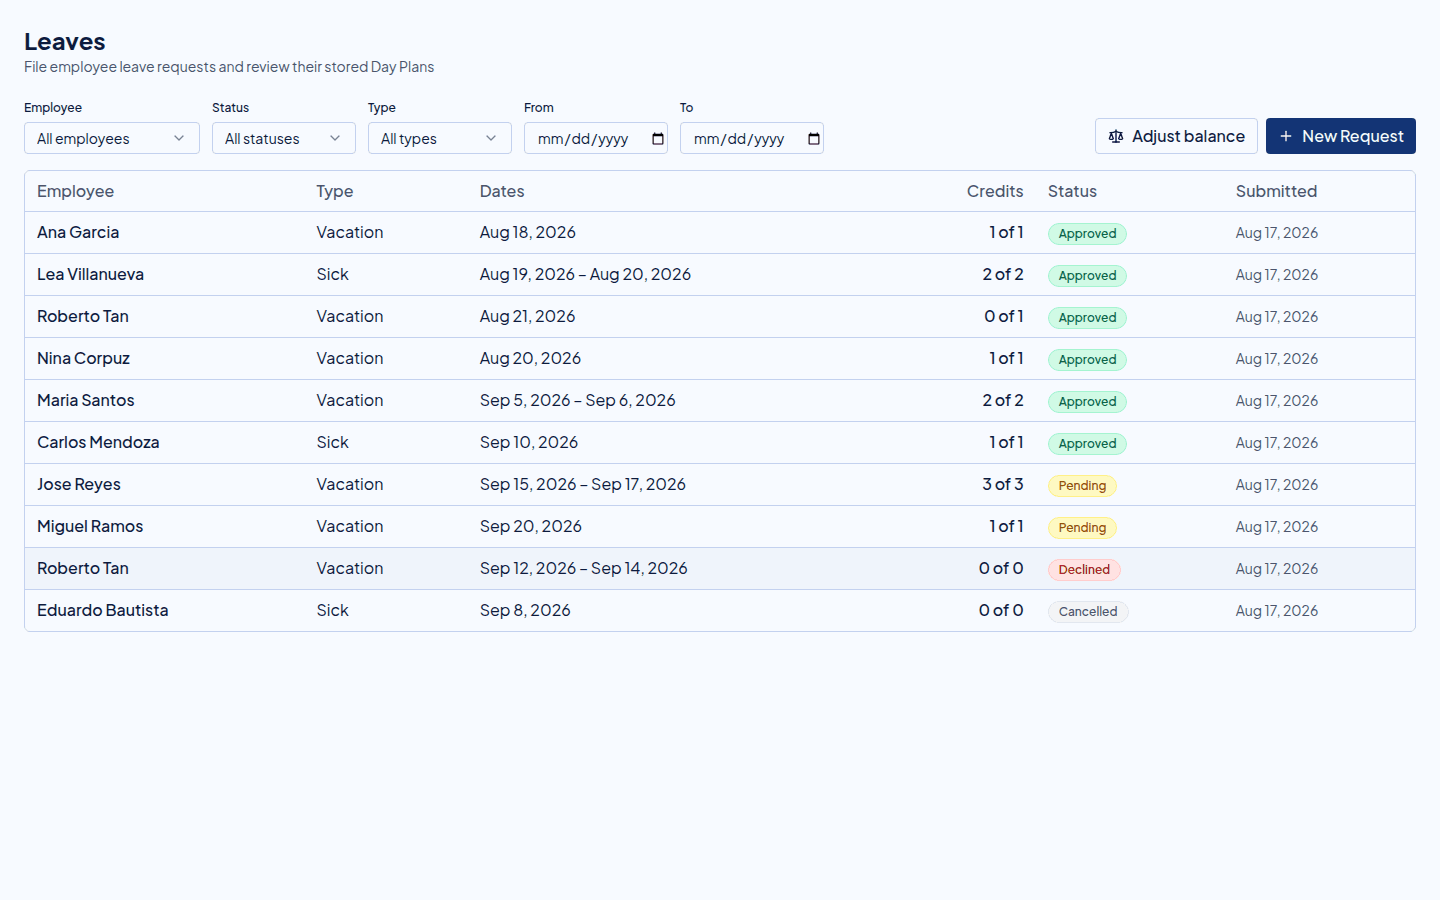Click the Approved badge for Lea Villanueva
Image resolution: width=1440 pixels, height=900 pixels.
1087,276
